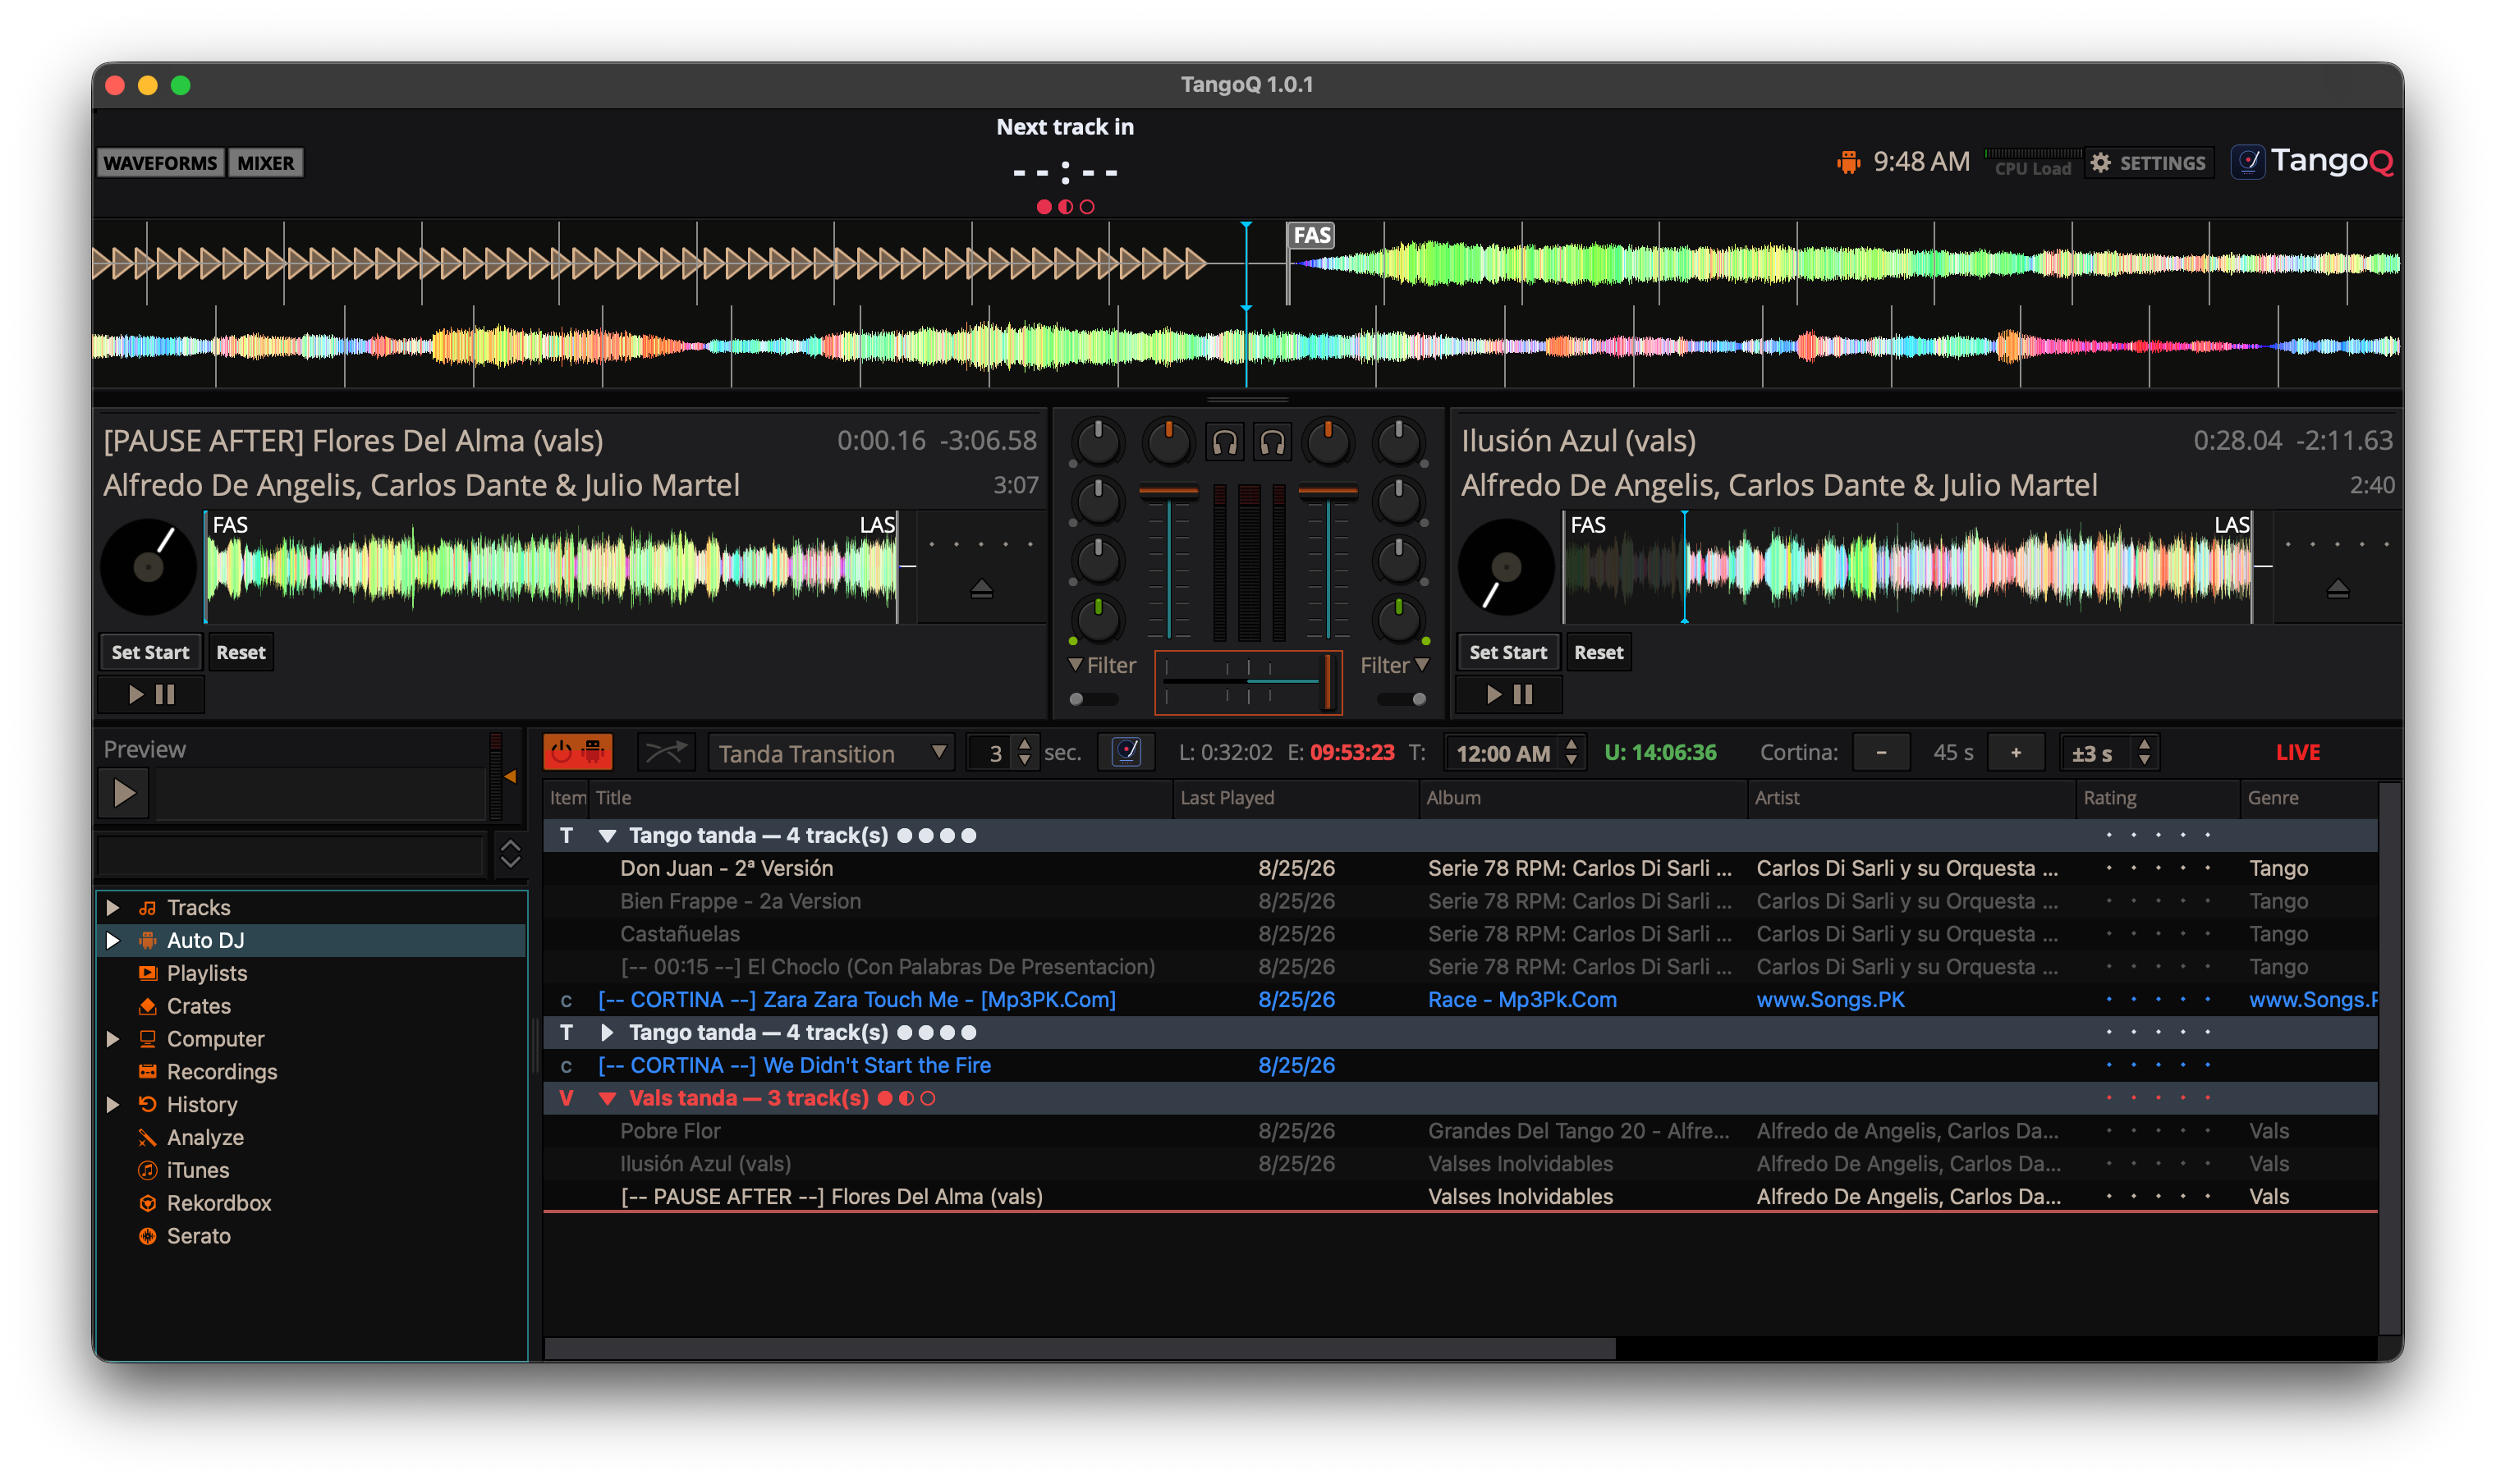The height and width of the screenshot is (1484, 2496).
Task: Click left deck Set Start button
Action: (x=150, y=652)
